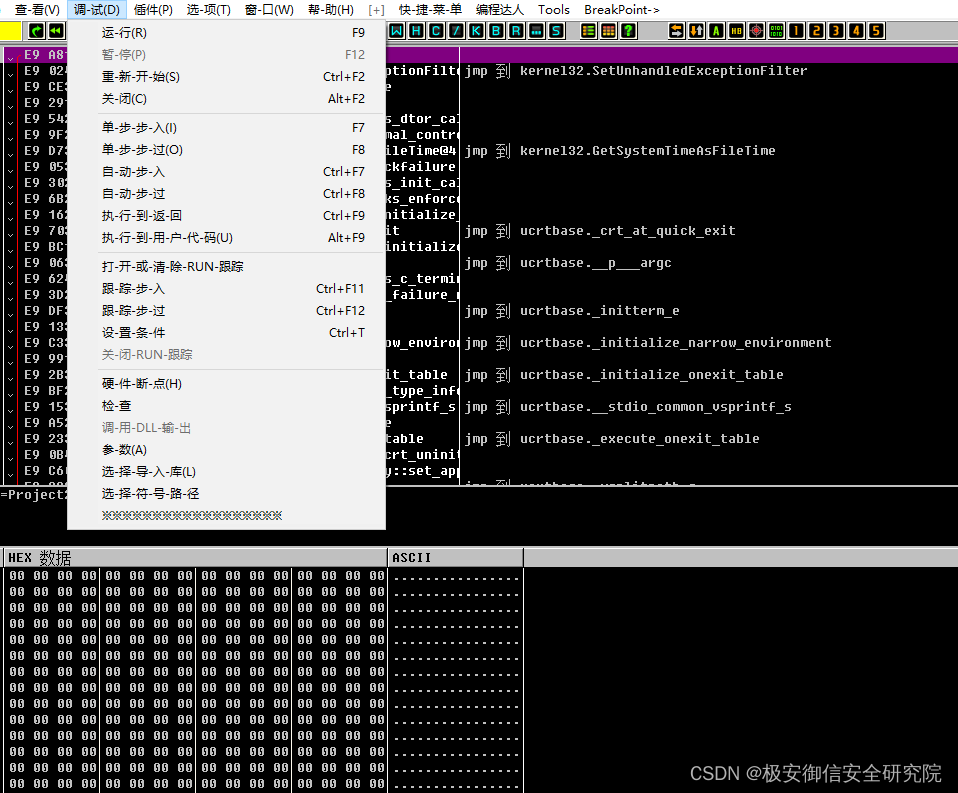958x793 pixels.
Task: Open the BreakPoint-> menu
Action: pyautogui.click(x=621, y=9)
